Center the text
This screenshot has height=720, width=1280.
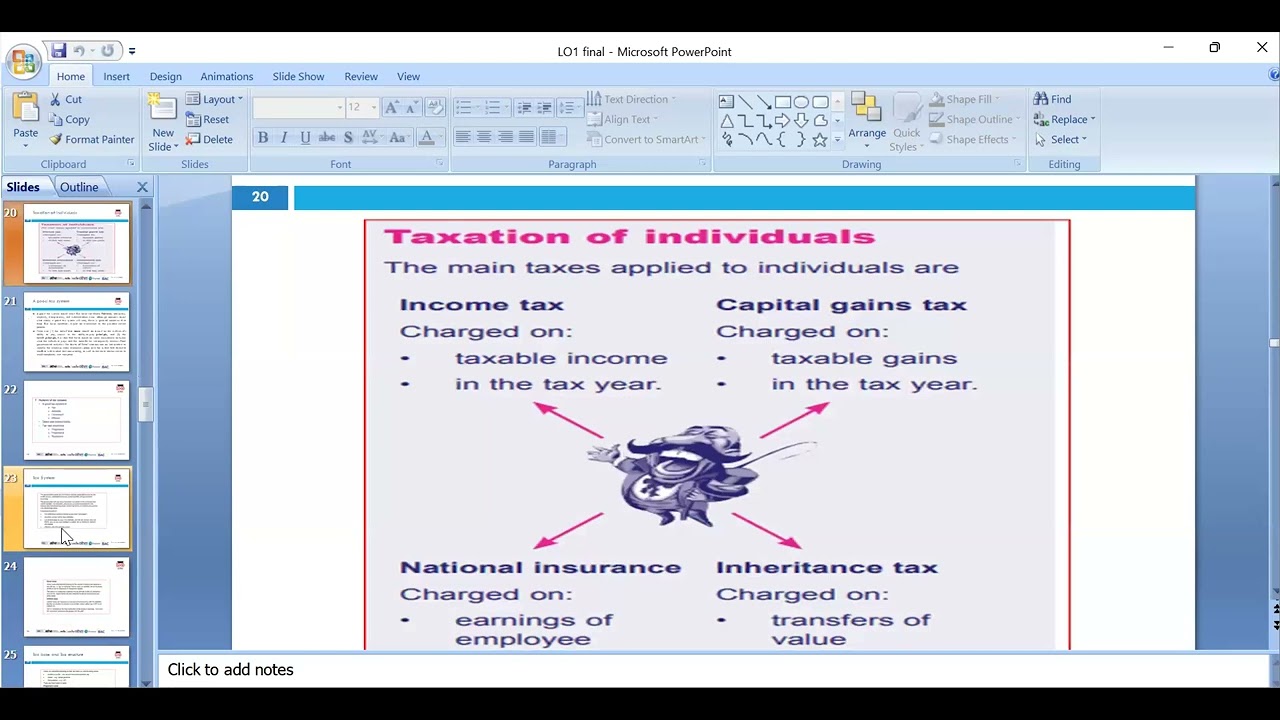484,137
